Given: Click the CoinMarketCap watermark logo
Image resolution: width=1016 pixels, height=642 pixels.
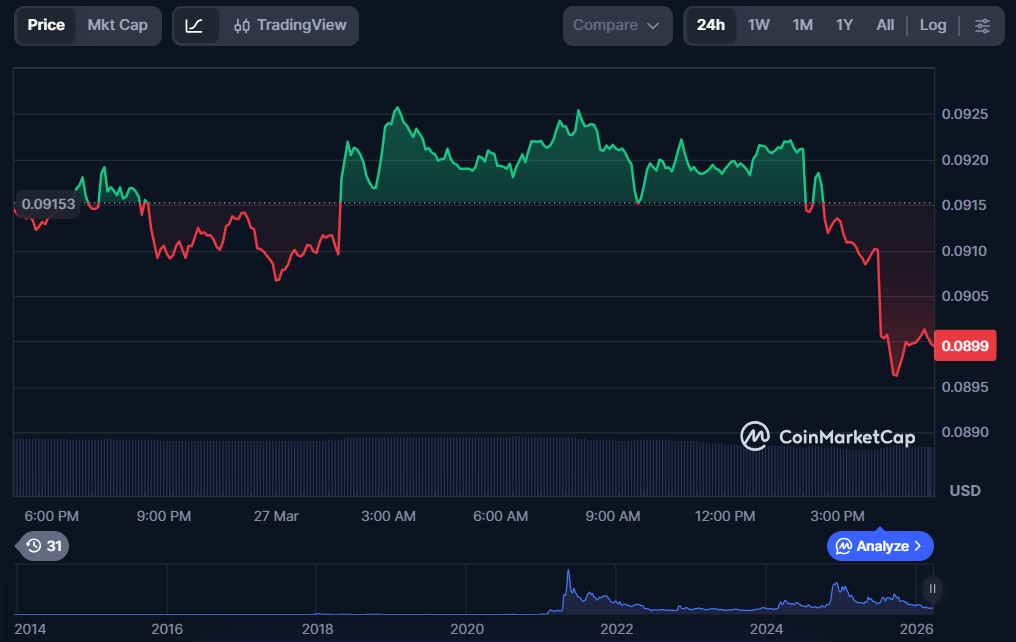Looking at the screenshot, I should point(827,436).
